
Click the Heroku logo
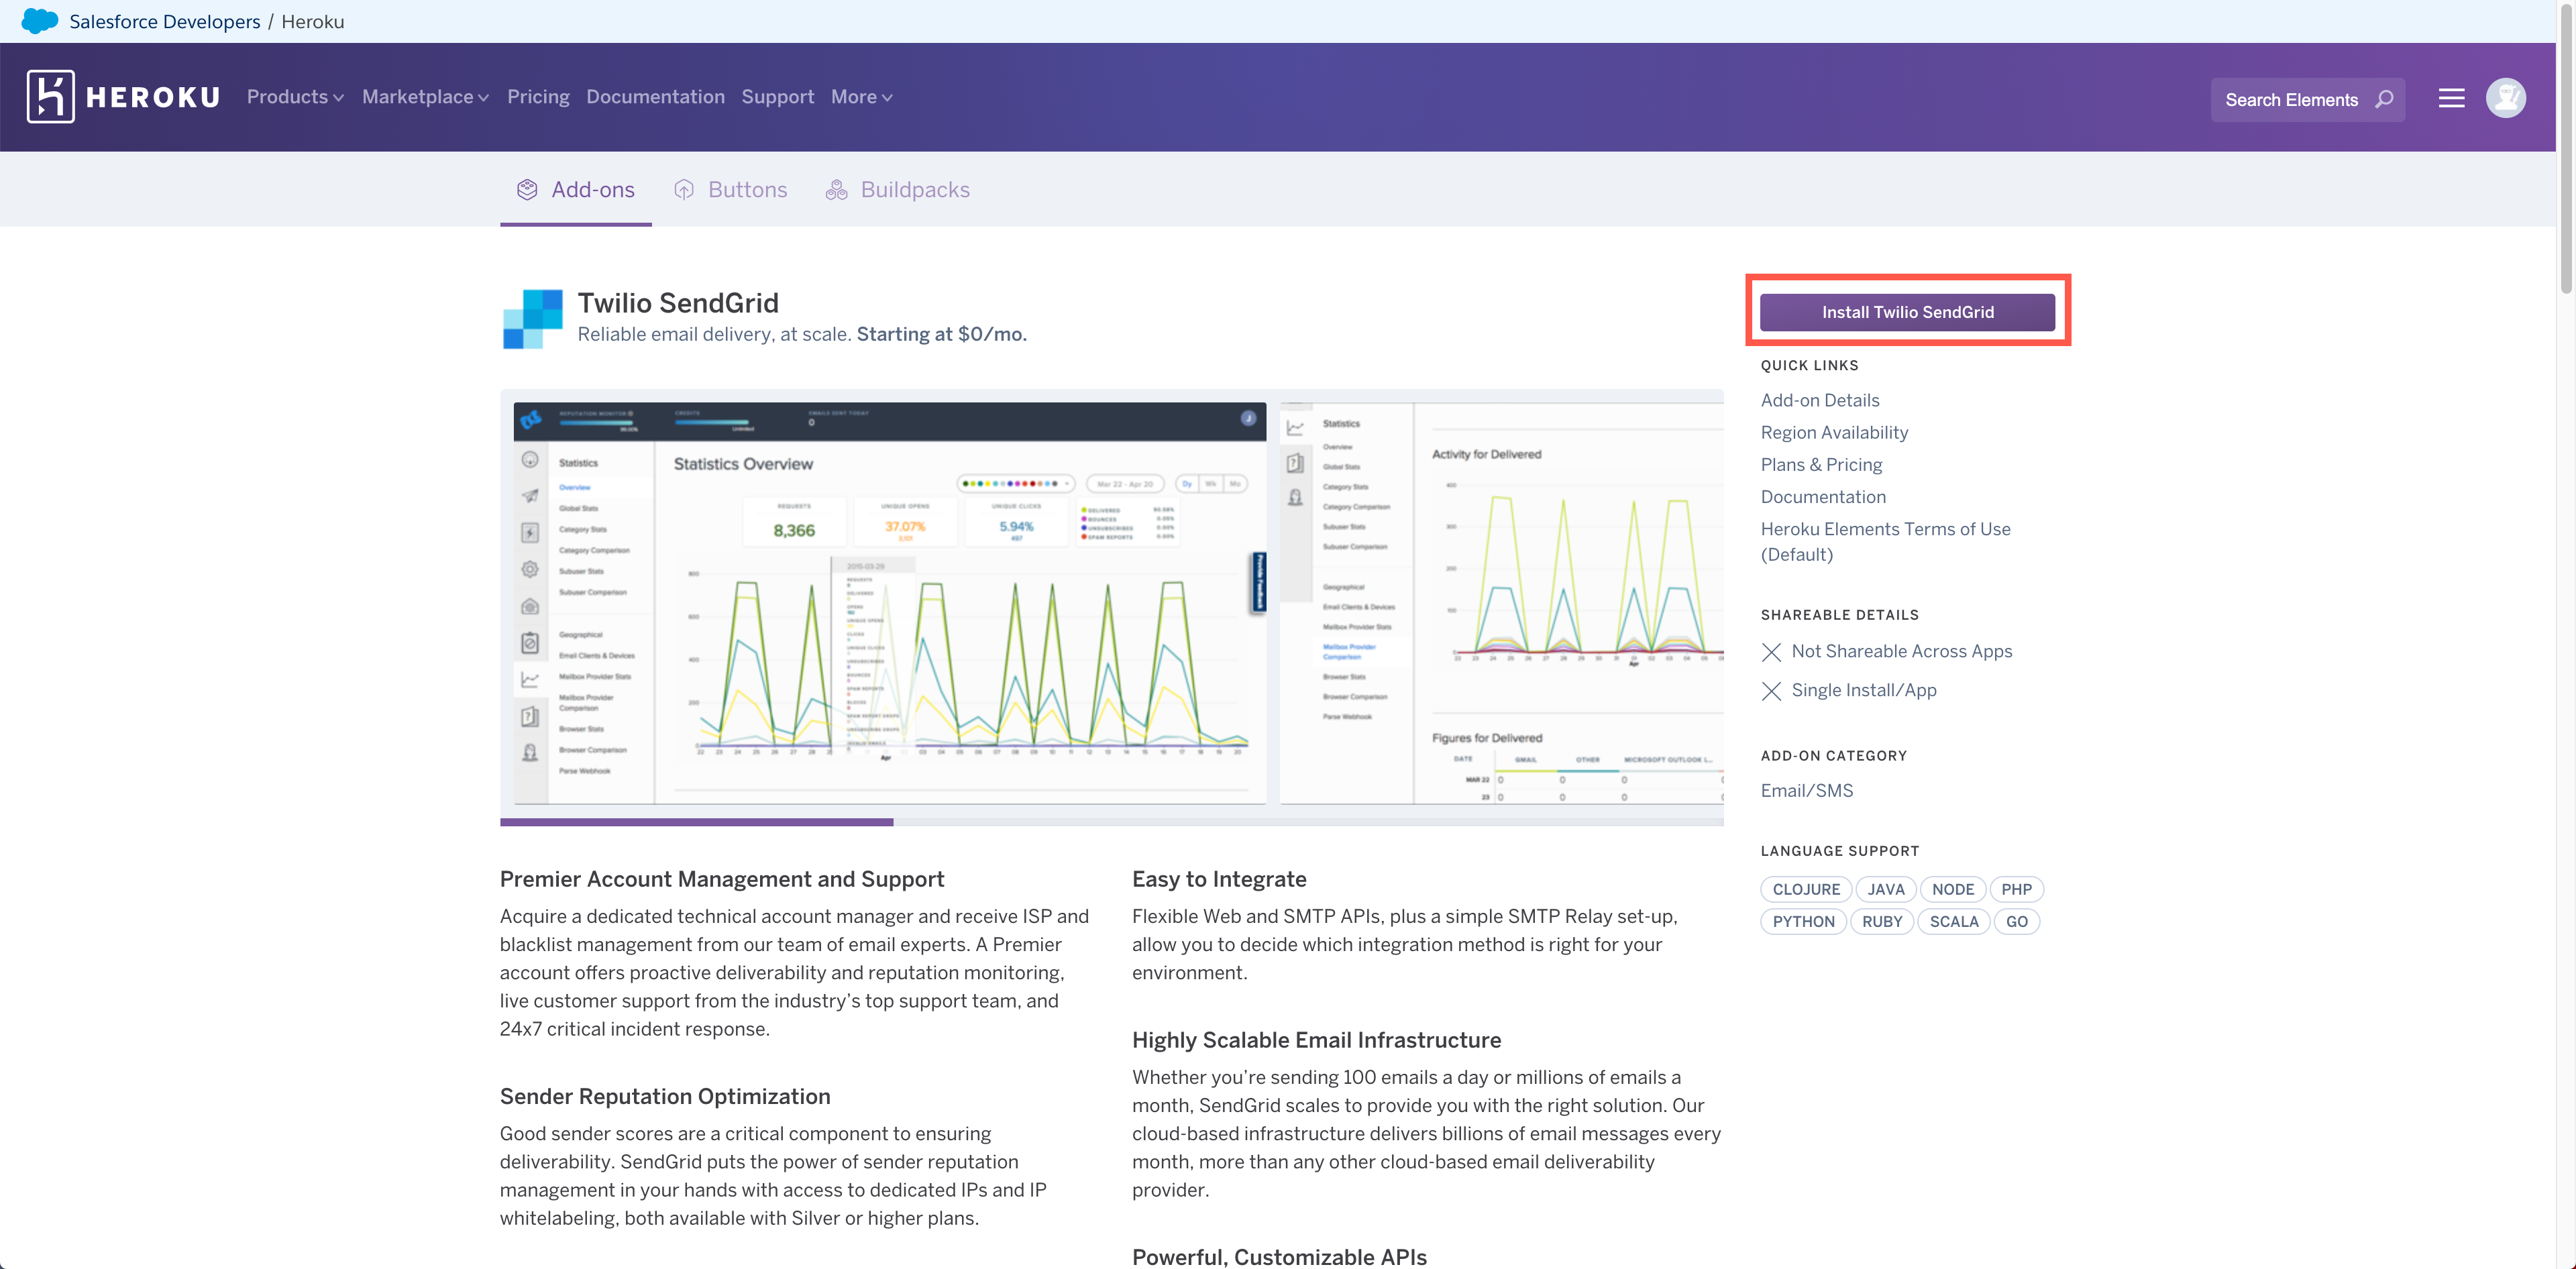[x=123, y=97]
